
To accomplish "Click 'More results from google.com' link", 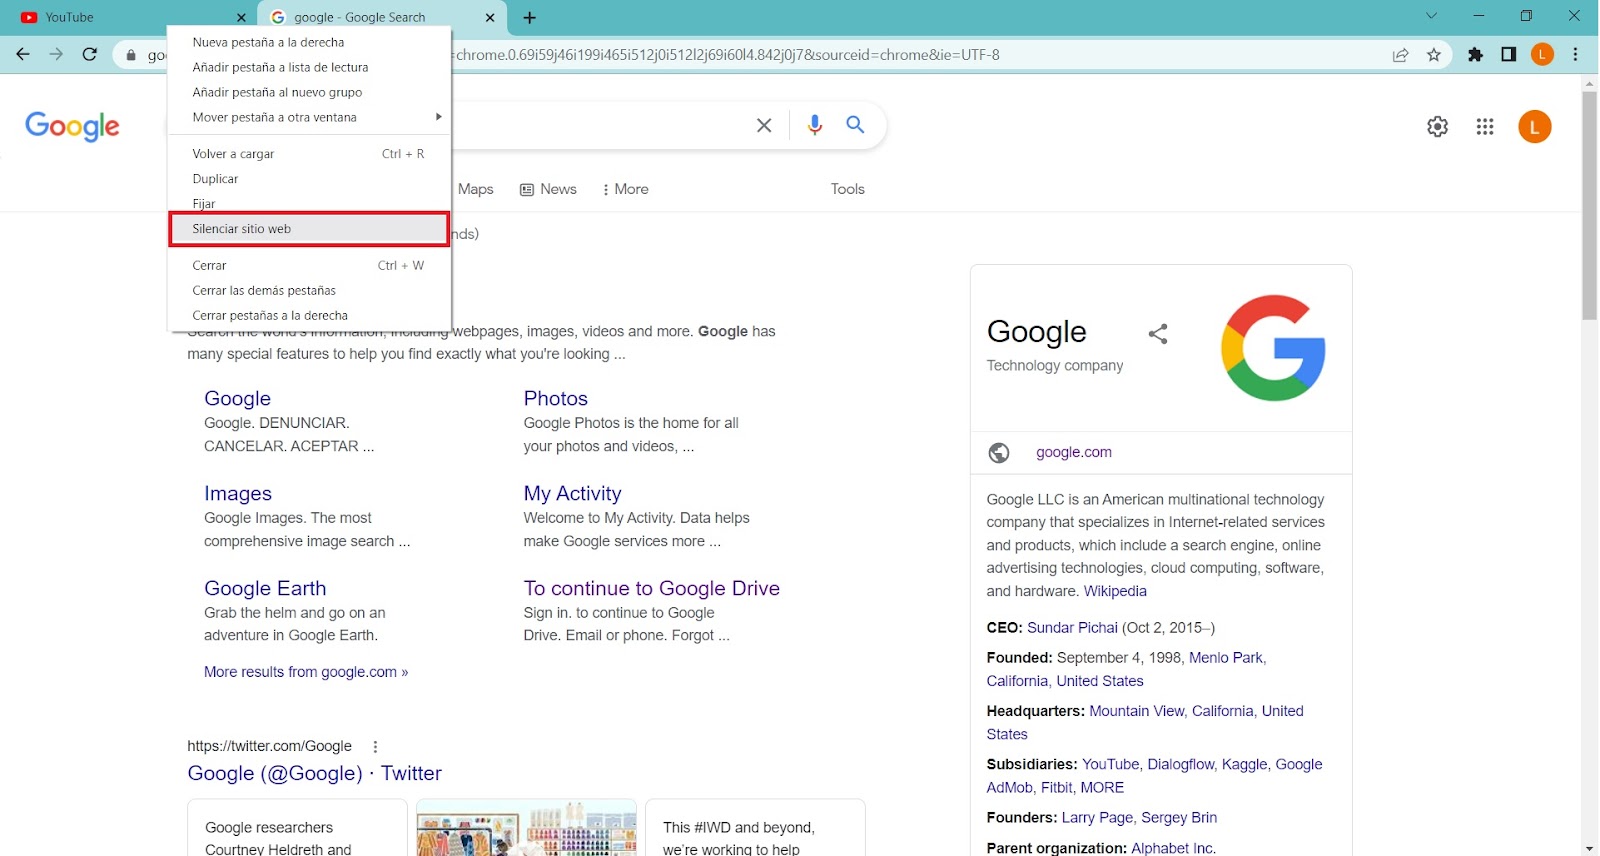I will pyautogui.click(x=306, y=672).
